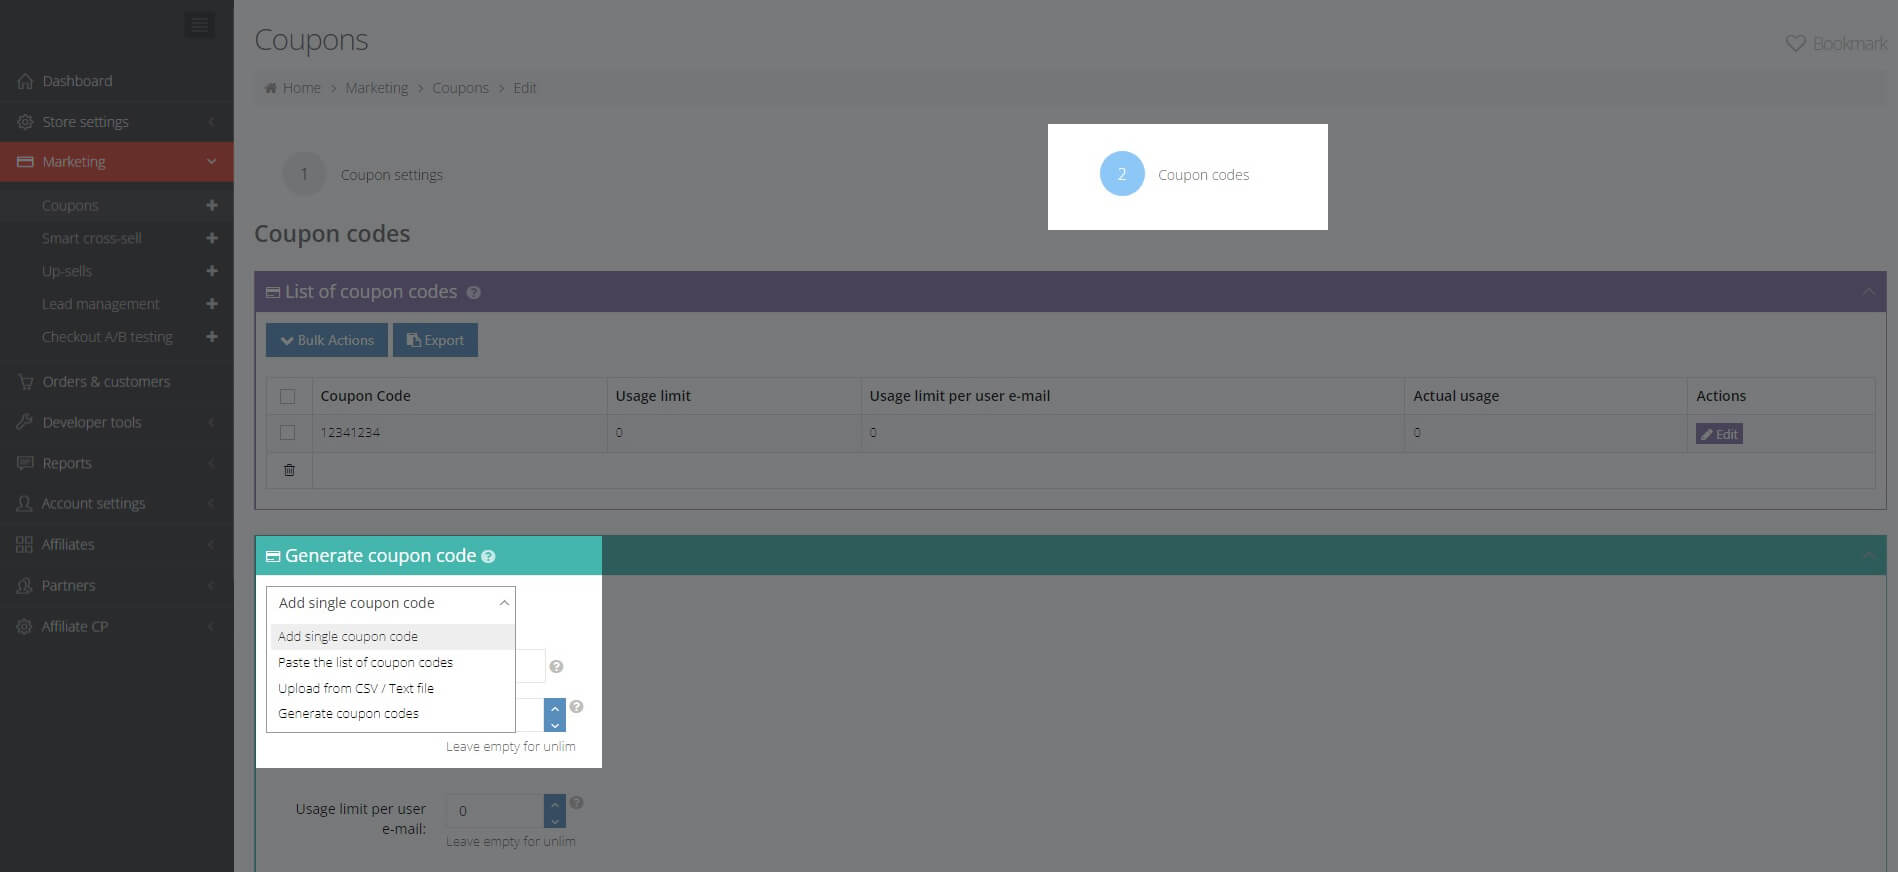Choose Generate coupon codes option
The width and height of the screenshot is (1898, 872).
click(348, 714)
